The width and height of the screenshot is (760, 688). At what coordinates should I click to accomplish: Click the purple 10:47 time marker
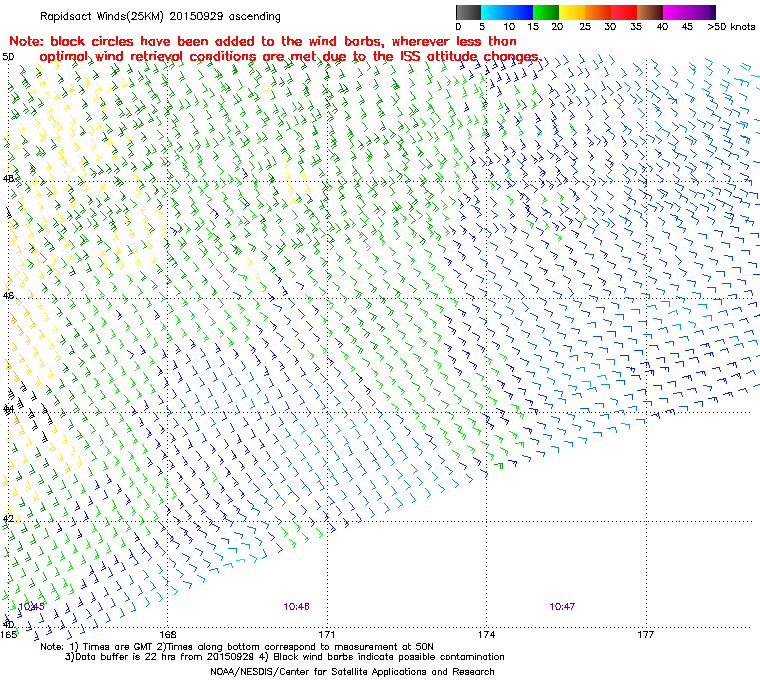562,607
